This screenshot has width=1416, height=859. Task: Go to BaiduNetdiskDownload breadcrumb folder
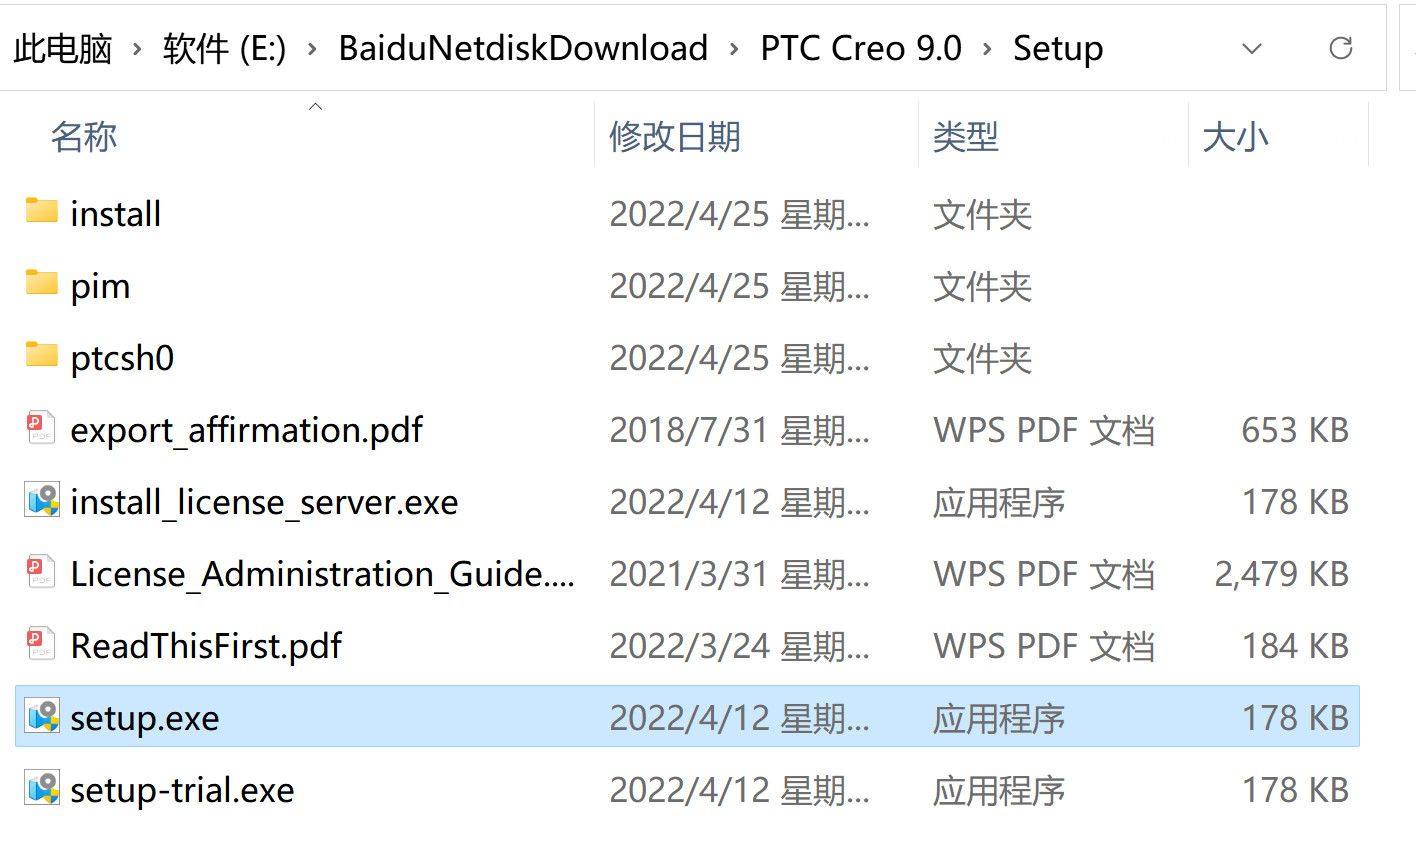(x=523, y=48)
